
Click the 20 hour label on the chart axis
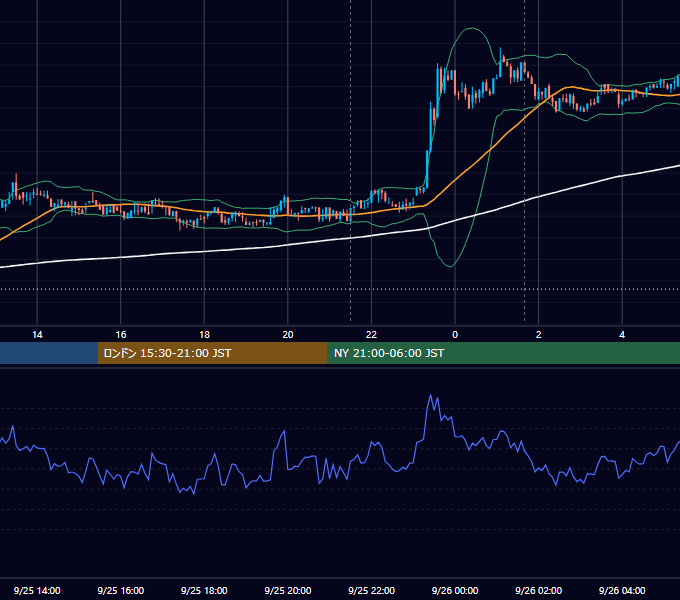(288, 335)
